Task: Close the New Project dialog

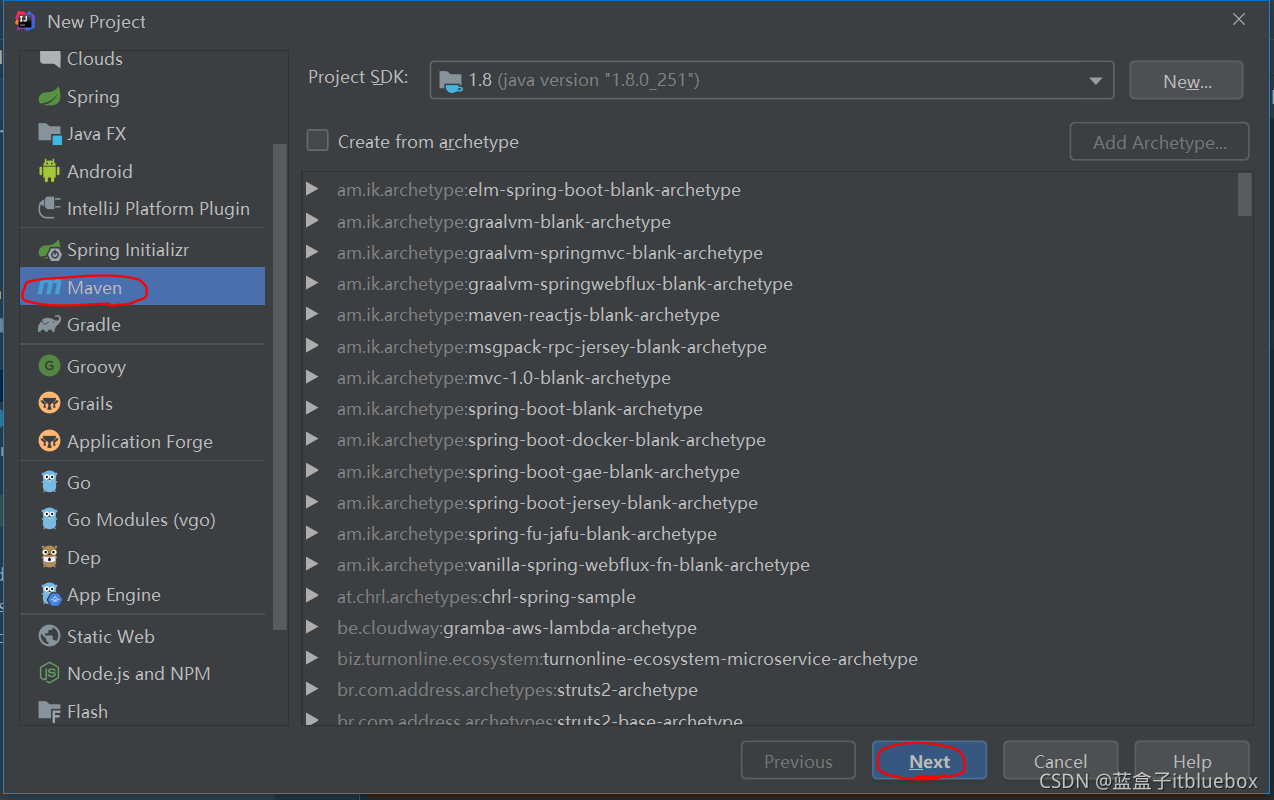Action: tap(1239, 20)
